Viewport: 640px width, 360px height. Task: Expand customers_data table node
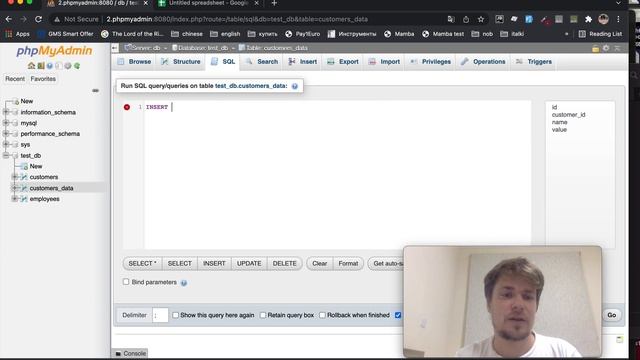click(x=15, y=188)
